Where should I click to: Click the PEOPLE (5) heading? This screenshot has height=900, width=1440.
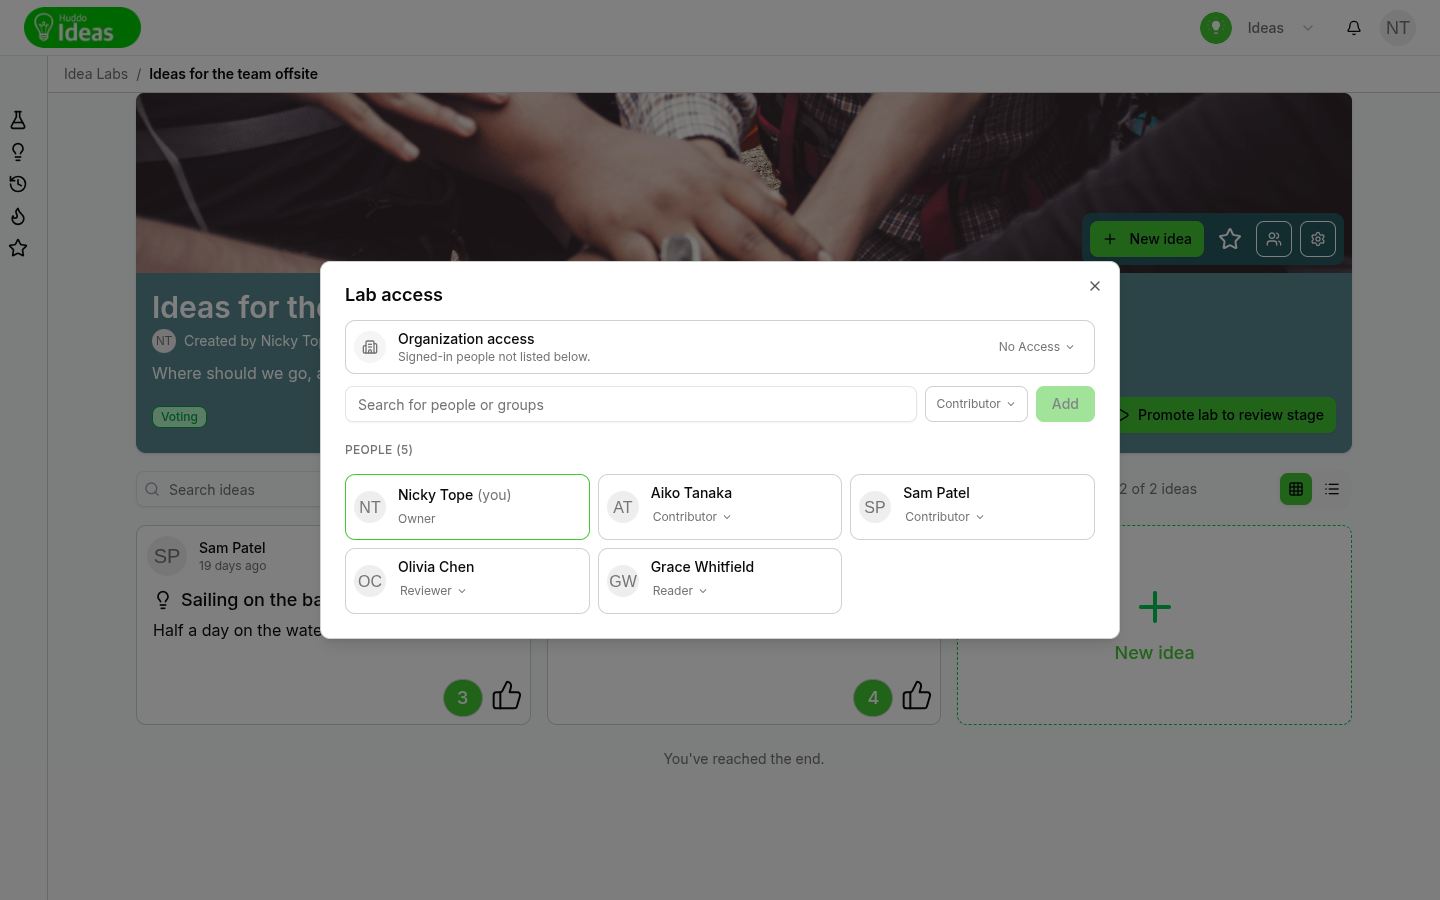tap(379, 450)
